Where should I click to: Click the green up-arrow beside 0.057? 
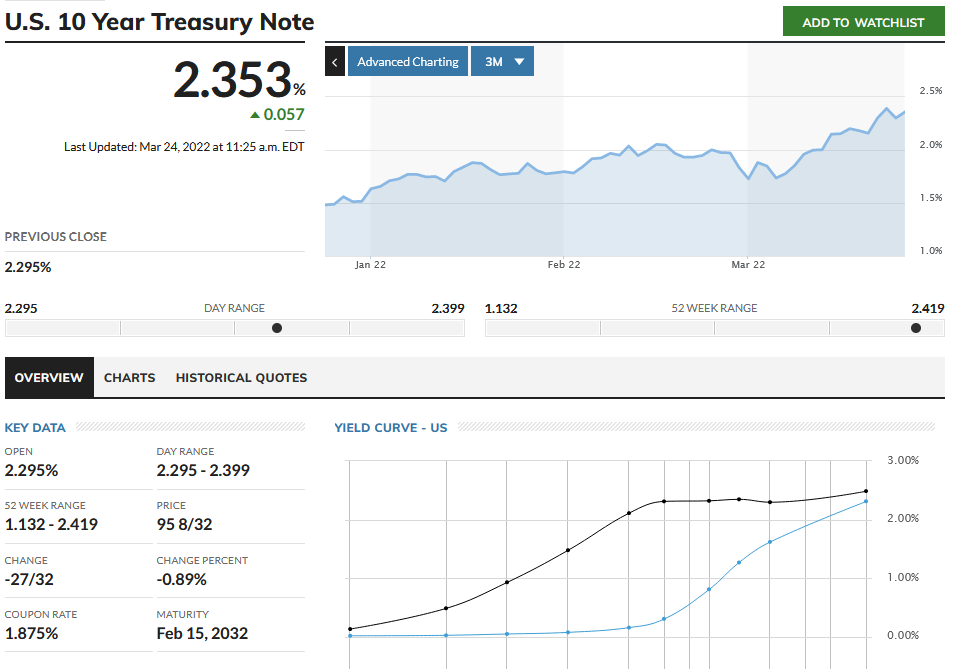pyautogui.click(x=255, y=115)
